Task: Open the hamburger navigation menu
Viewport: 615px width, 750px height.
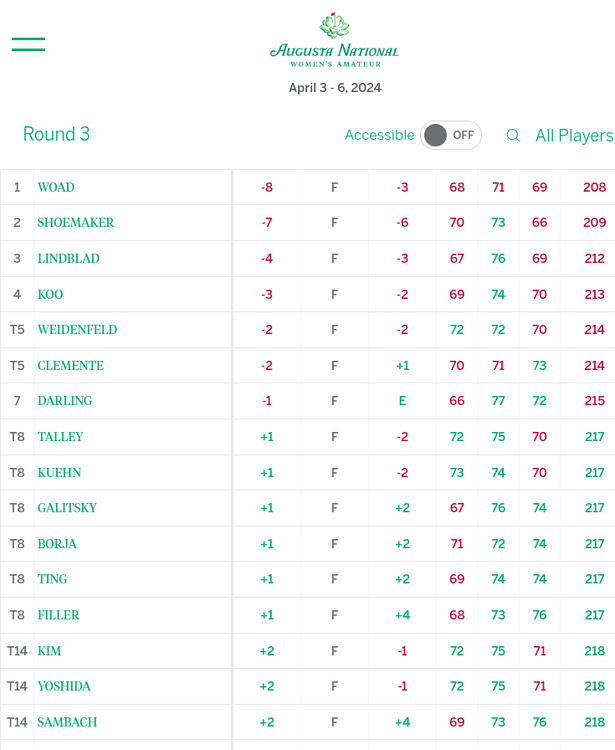Action: coord(28,43)
